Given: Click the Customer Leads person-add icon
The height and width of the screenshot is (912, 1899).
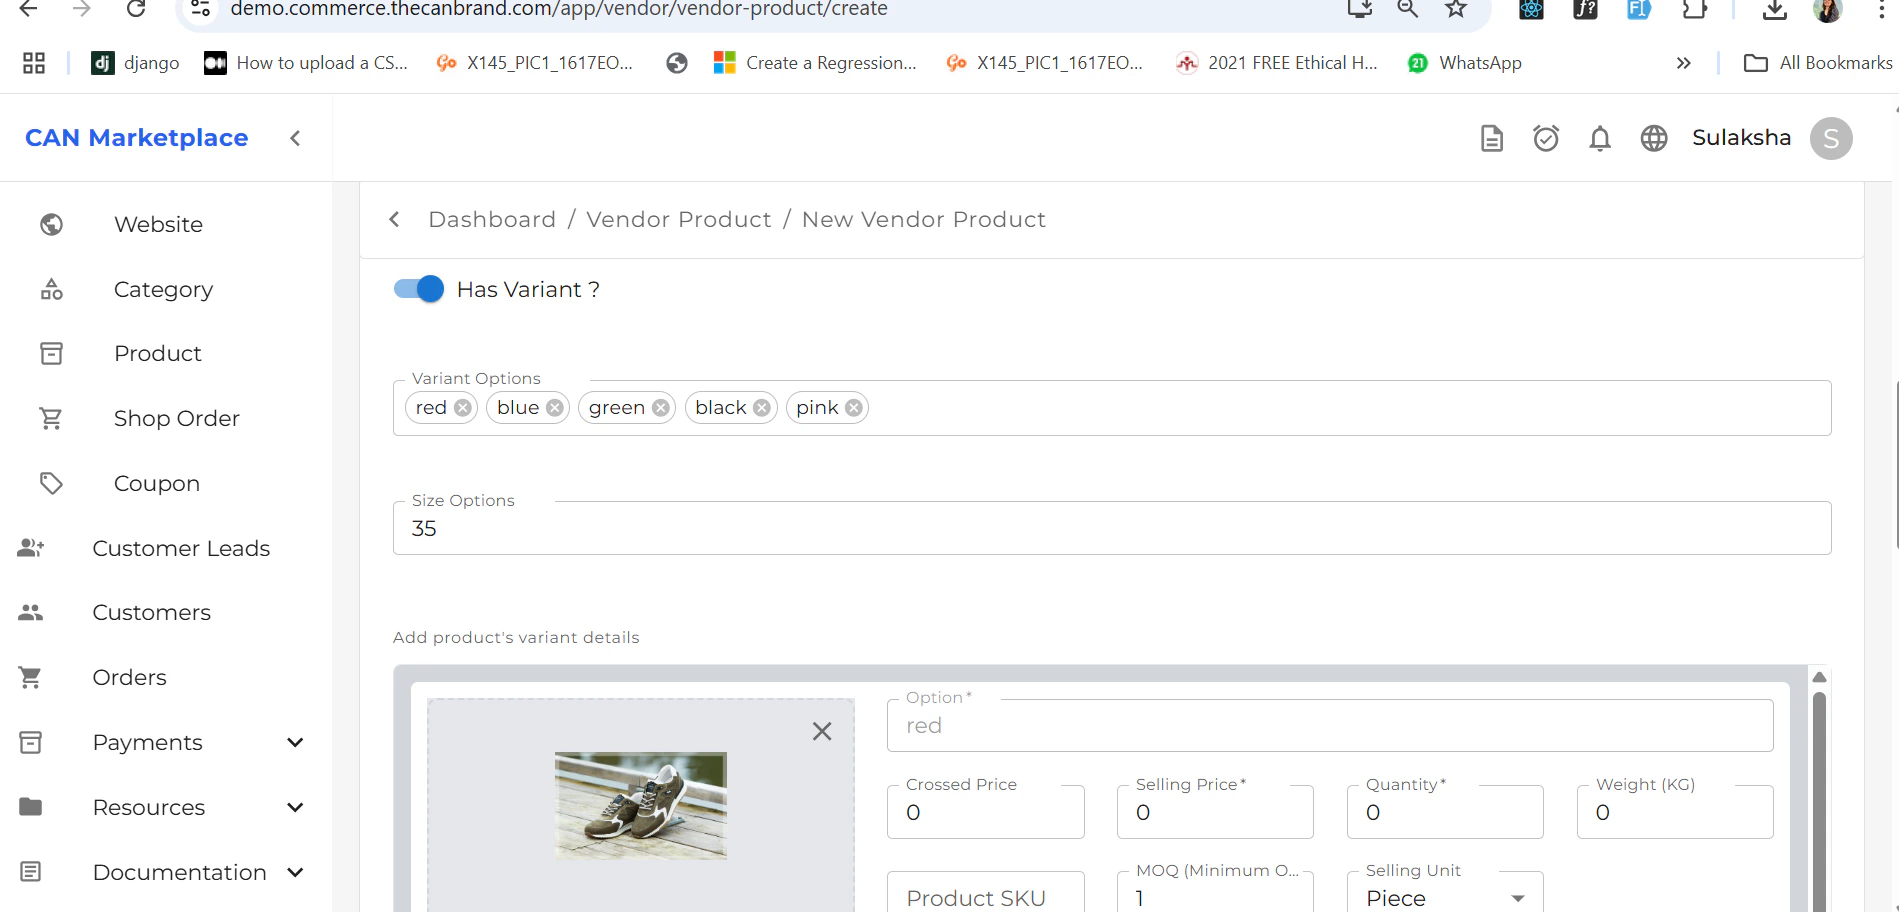Looking at the screenshot, I should 31,548.
